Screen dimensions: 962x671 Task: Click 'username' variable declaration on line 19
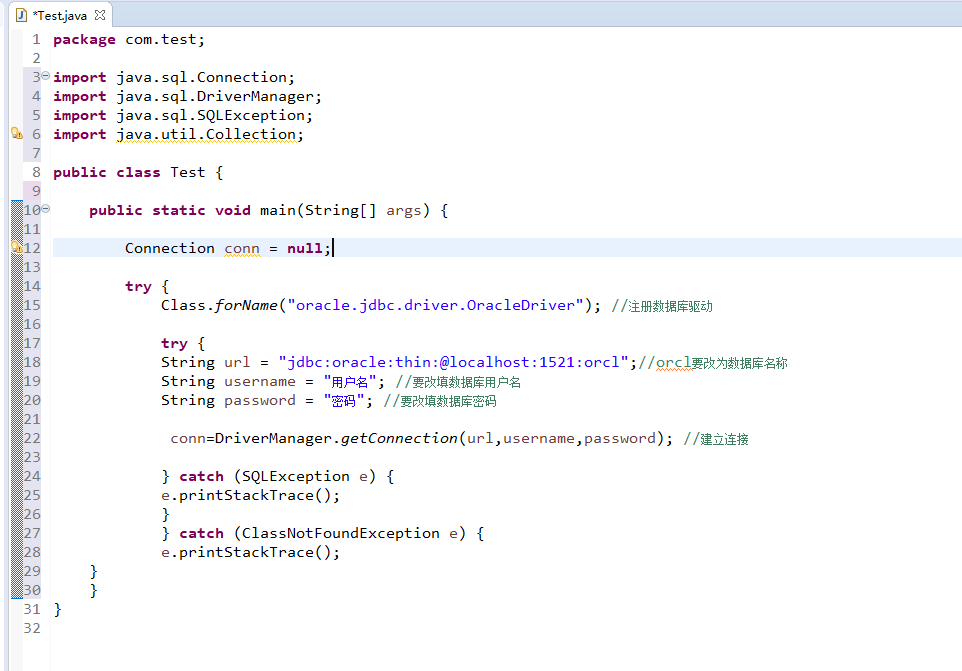pyautogui.click(x=260, y=382)
